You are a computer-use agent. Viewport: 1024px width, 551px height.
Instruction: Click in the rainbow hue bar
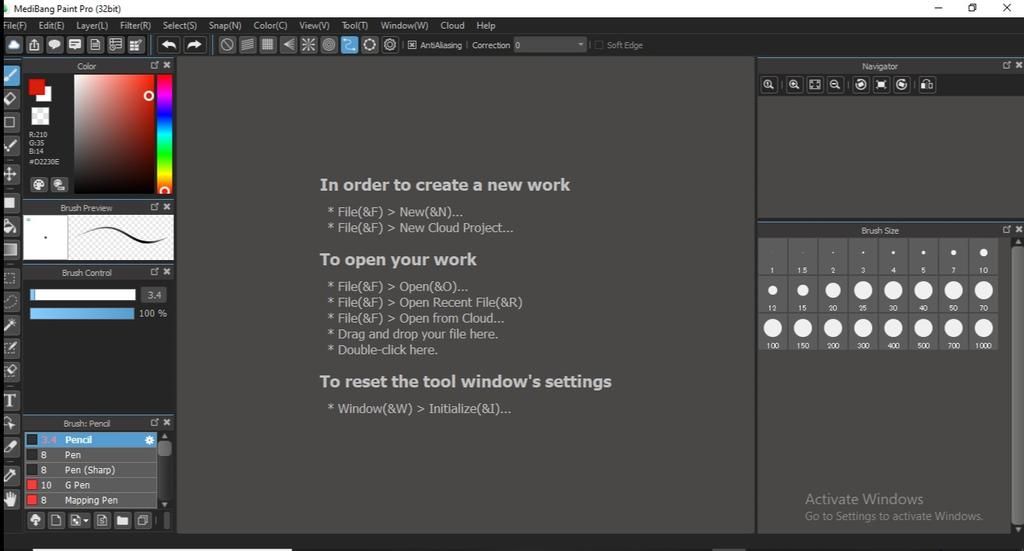pyautogui.click(x=165, y=134)
